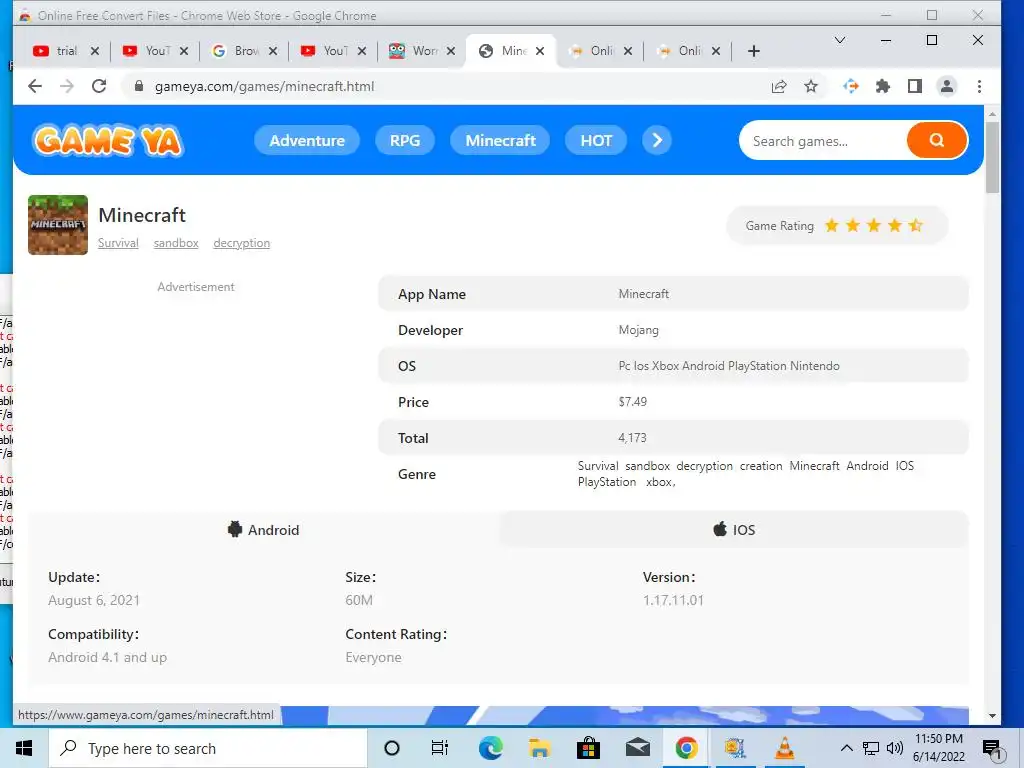Open the Mail app from taskbar
The height and width of the screenshot is (768, 1024).
[637, 748]
